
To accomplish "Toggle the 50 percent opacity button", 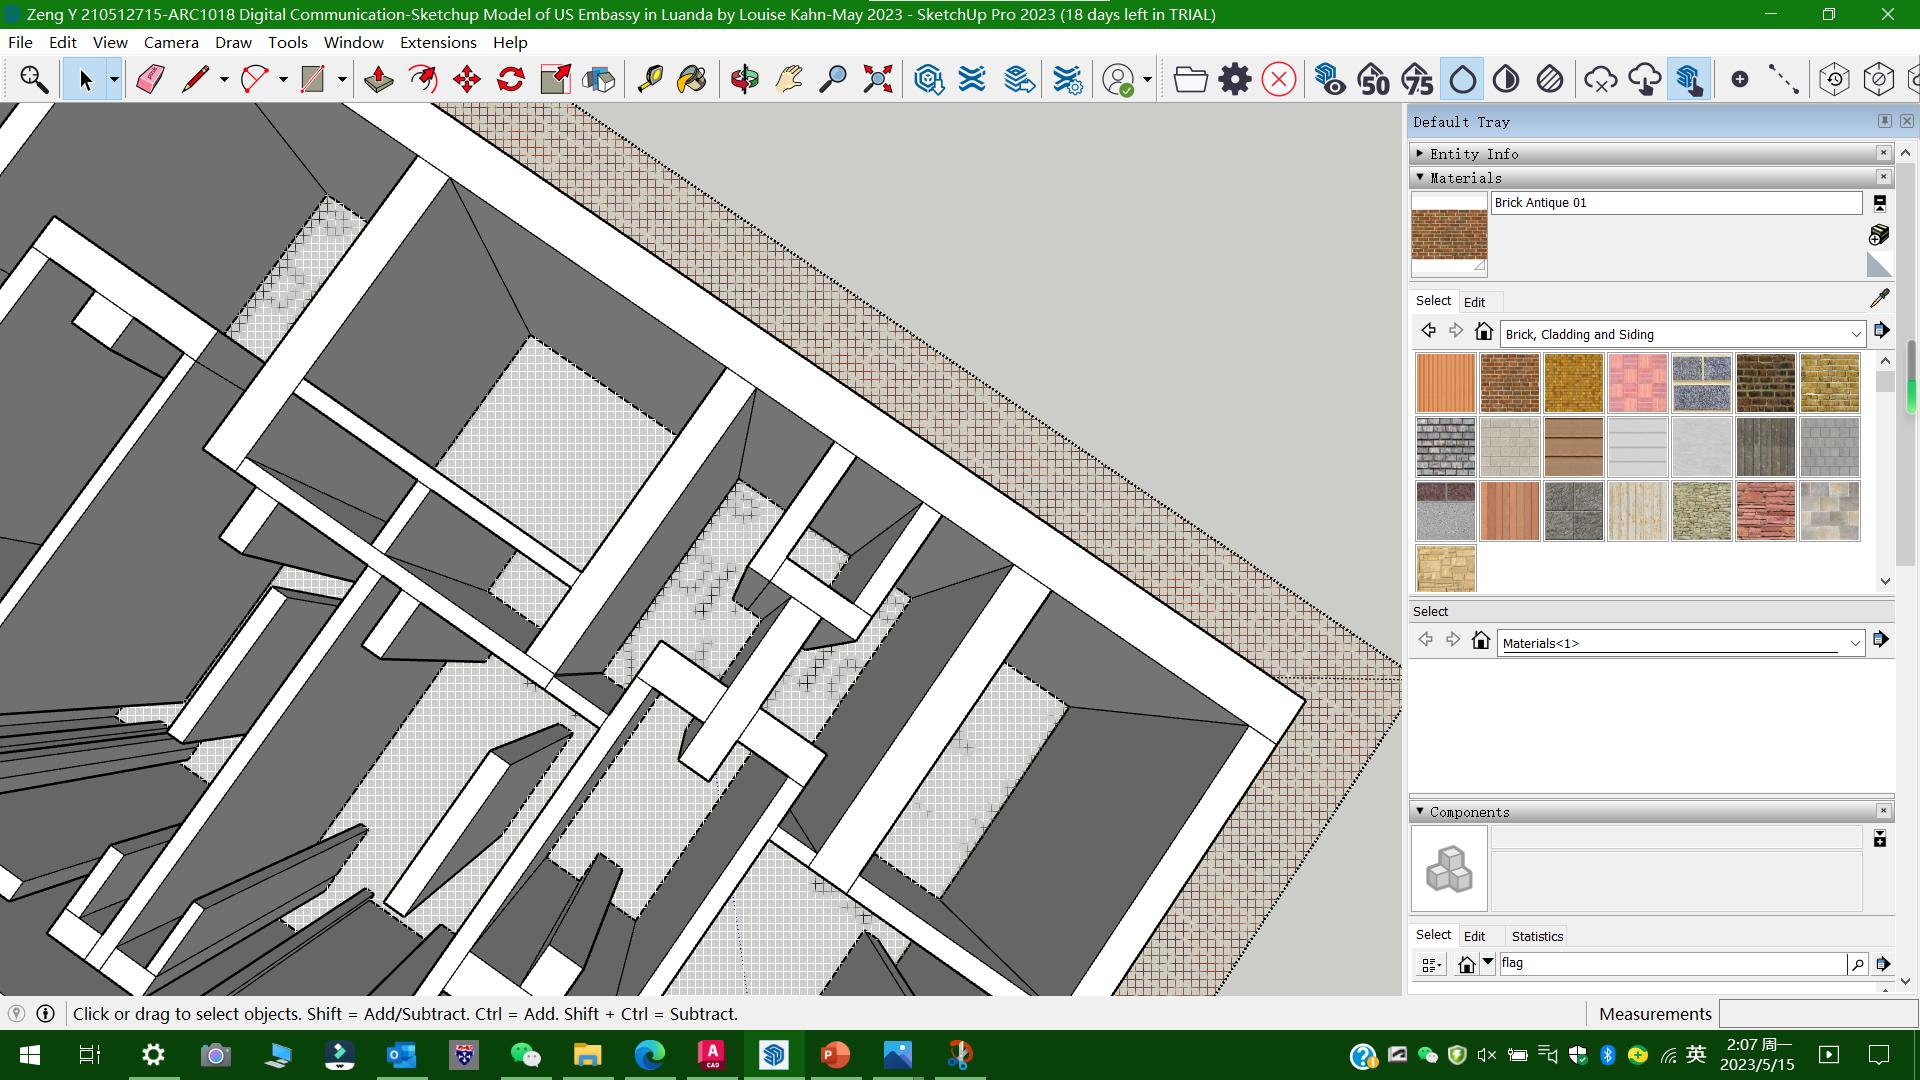I will [x=1373, y=79].
